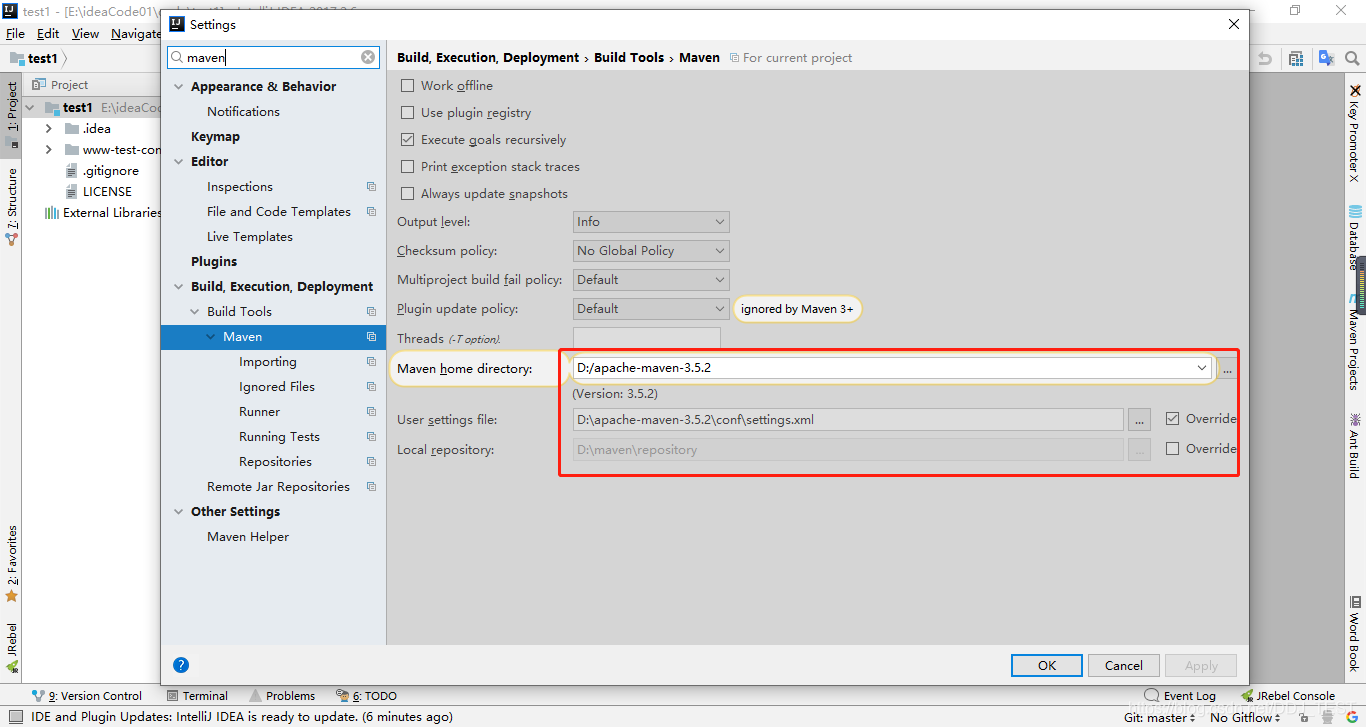Select the Keymap settings entry
The height and width of the screenshot is (727, 1366).
point(215,137)
